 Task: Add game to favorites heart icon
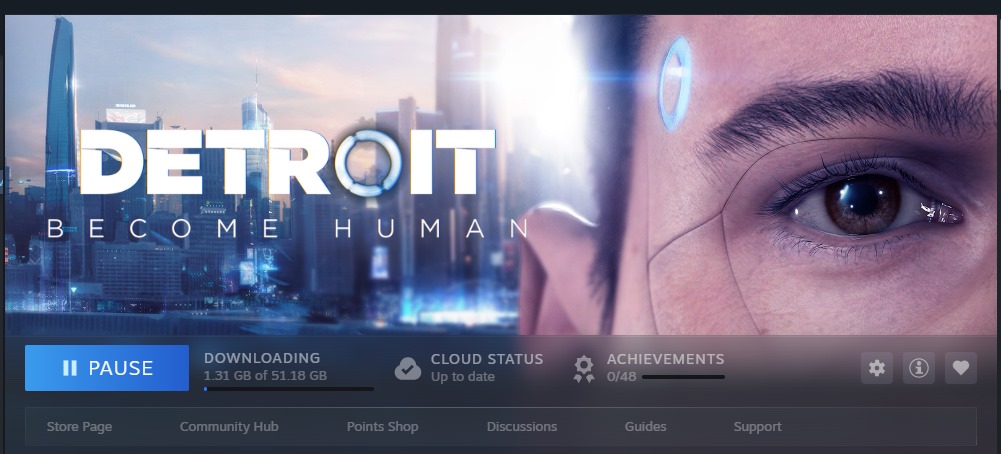tap(961, 368)
